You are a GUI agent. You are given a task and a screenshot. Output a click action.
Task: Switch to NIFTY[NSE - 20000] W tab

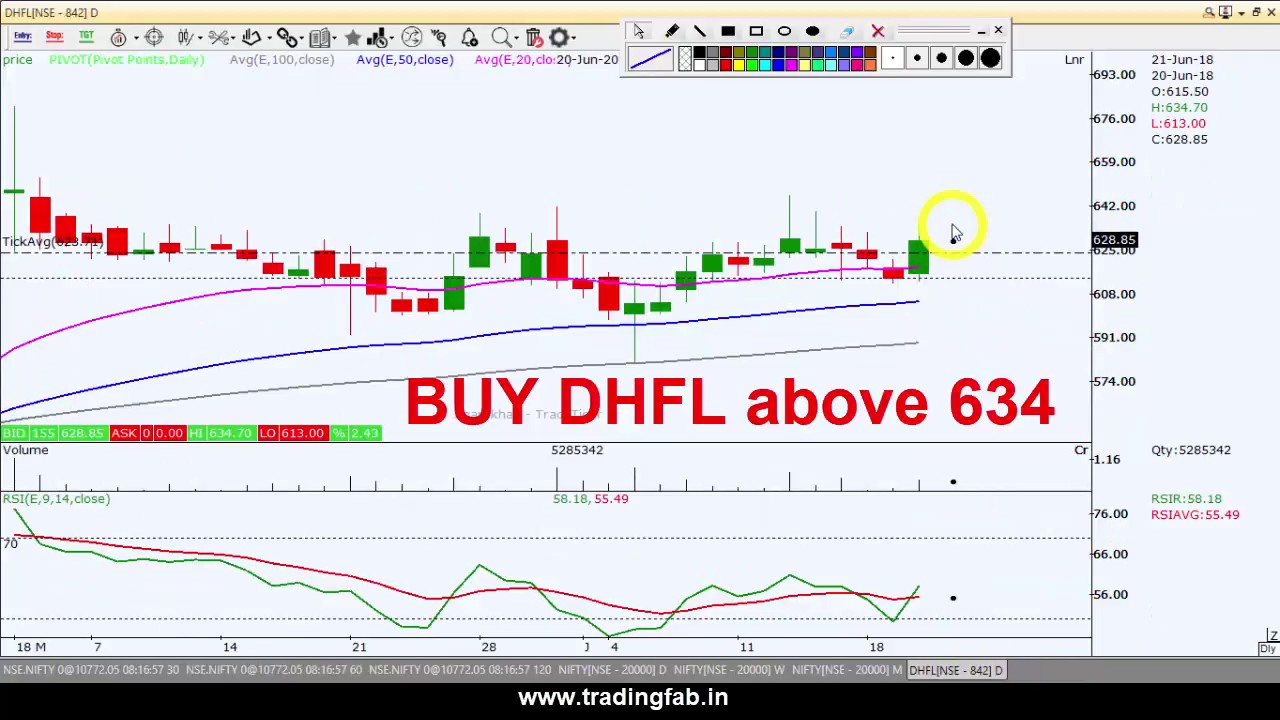(x=729, y=670)
